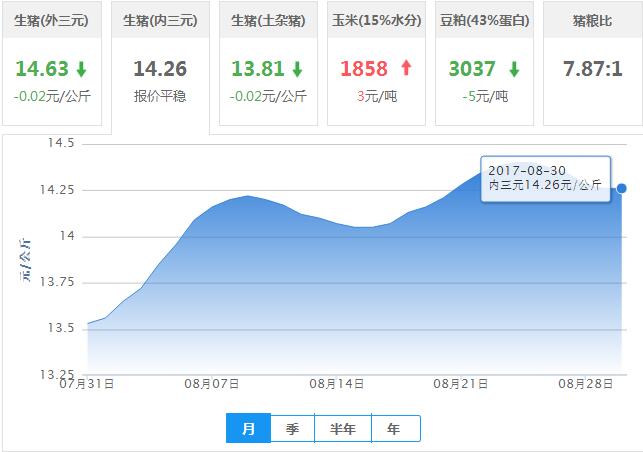Click the 13.75 y-axis label

(57, 282)
